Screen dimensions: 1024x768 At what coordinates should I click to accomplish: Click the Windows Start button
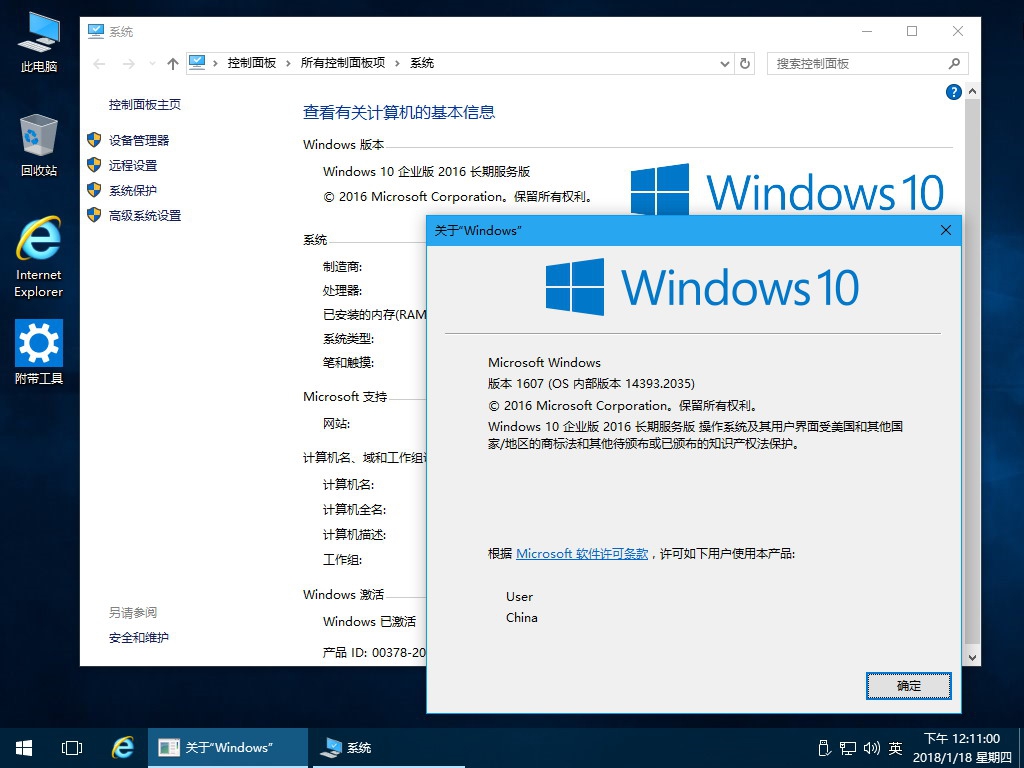24,748
